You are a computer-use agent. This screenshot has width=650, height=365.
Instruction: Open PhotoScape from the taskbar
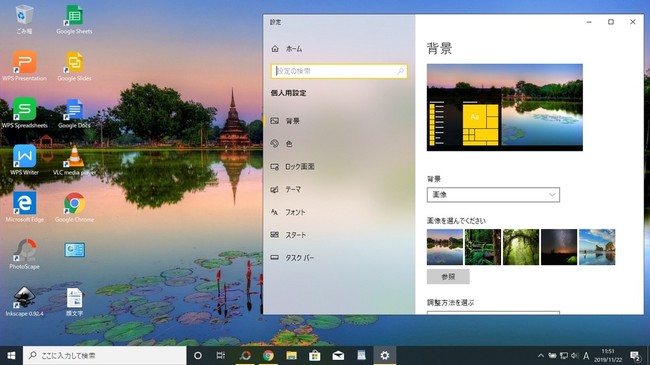click(x=245, y=355)
